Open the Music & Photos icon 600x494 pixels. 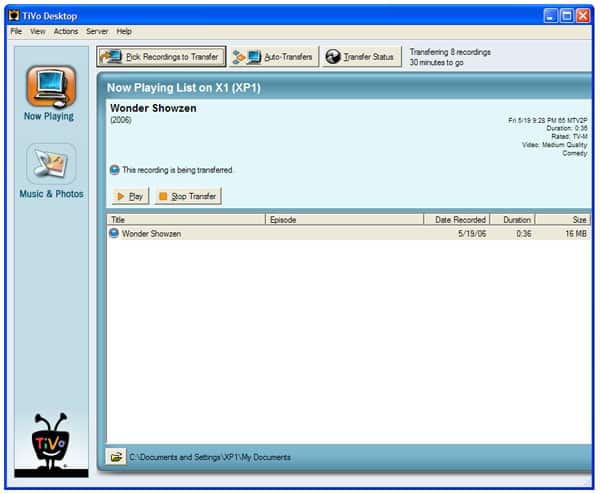pyautogui.click(x=51, y=163)
